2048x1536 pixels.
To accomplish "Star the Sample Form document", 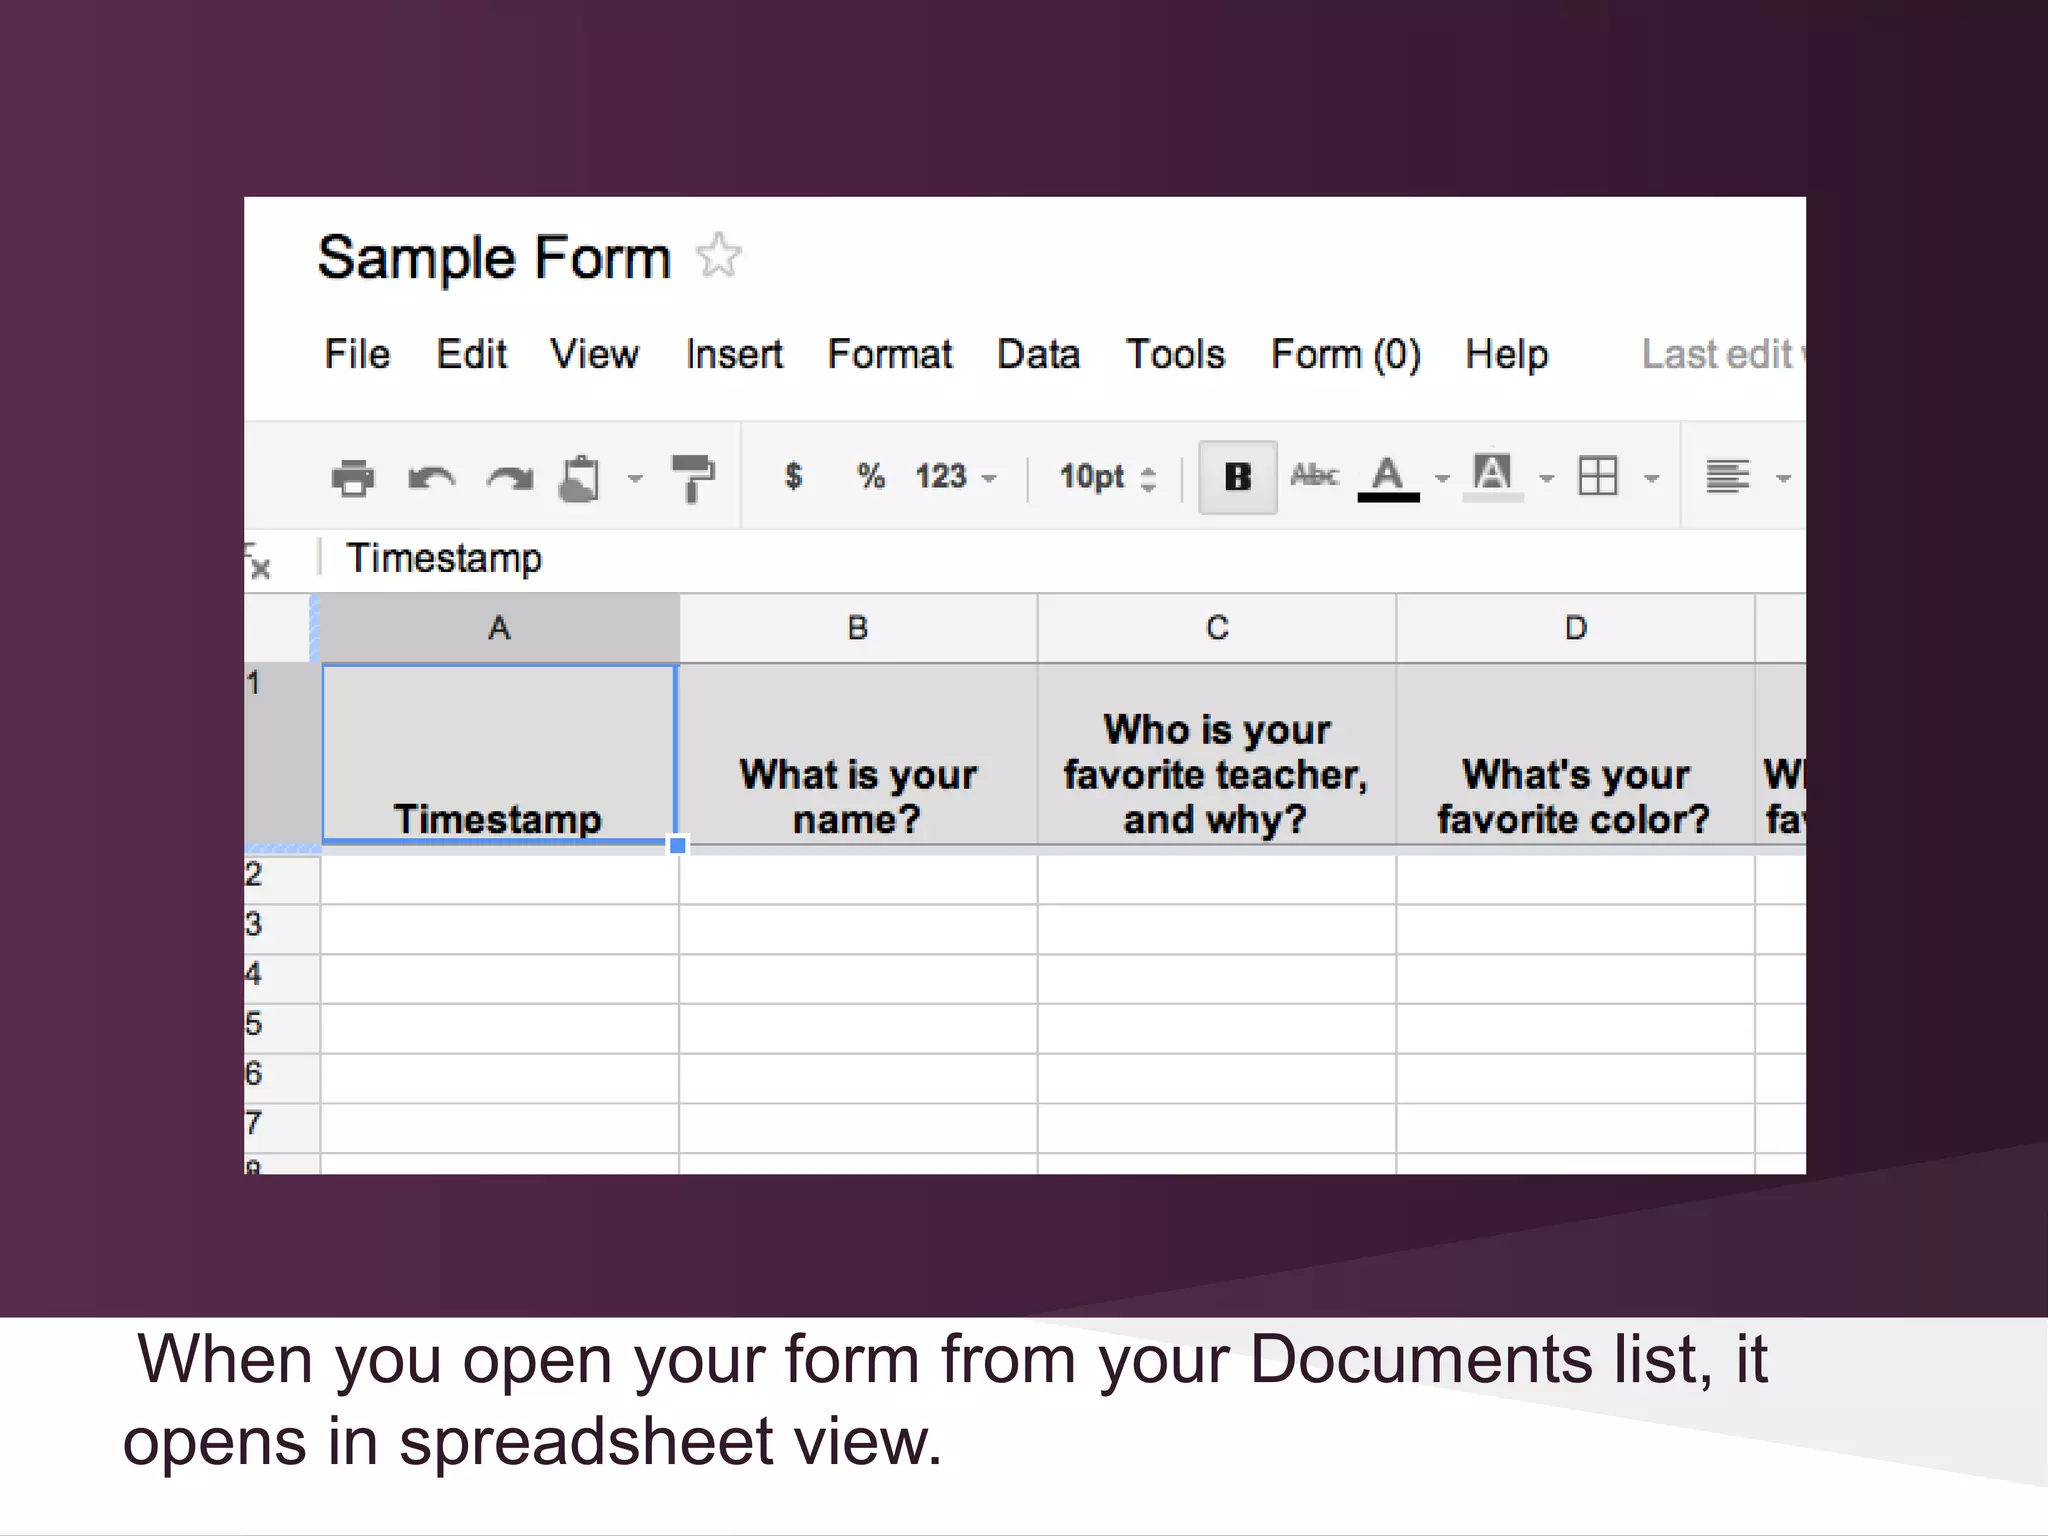I will 719,256.
